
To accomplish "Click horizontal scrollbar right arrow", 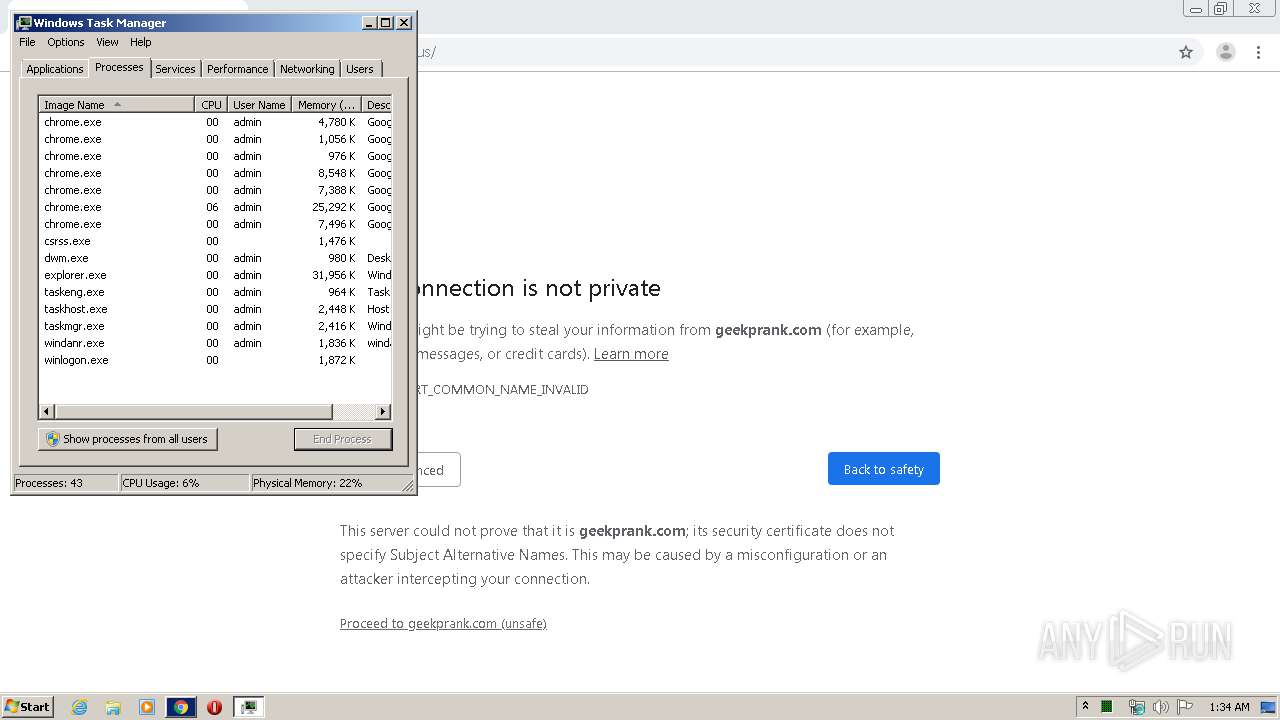I will click(383, 411).
